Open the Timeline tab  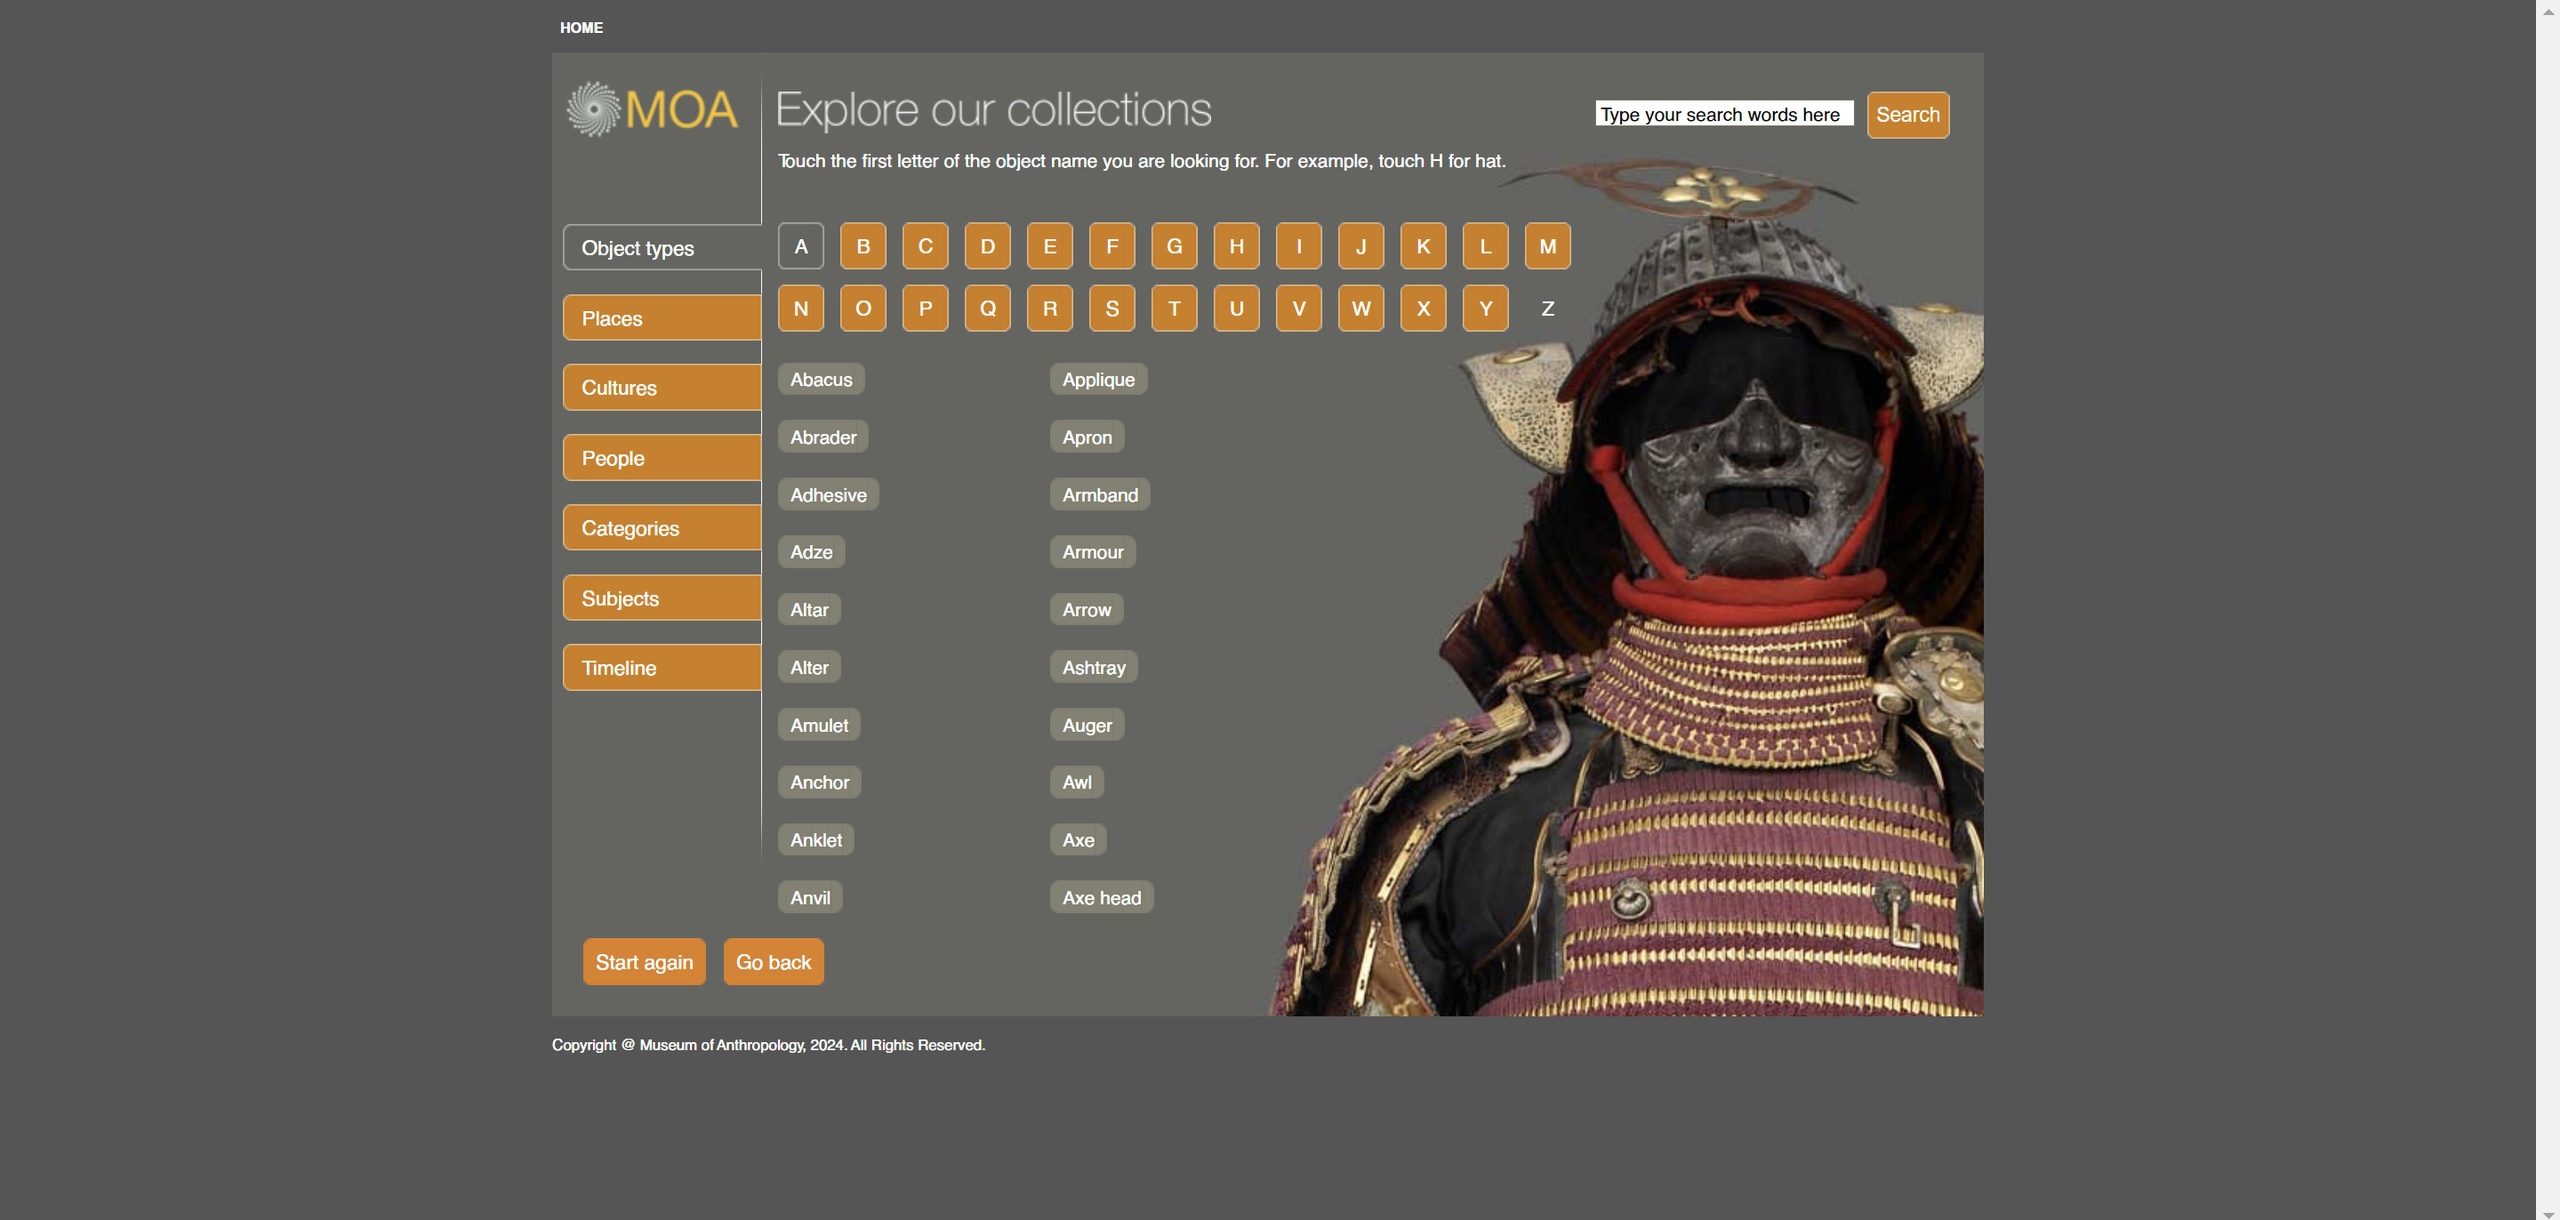[662, 668]
